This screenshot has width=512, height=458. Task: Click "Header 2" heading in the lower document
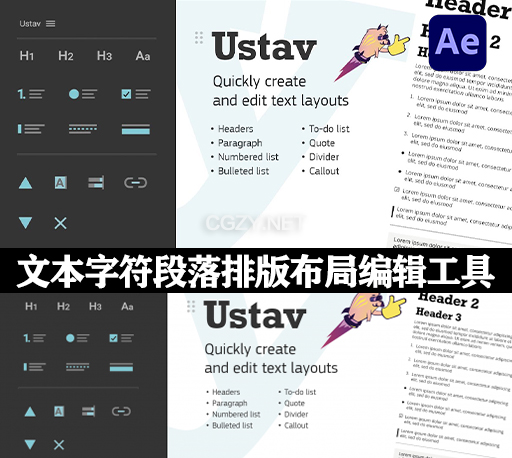coord(449,300)
